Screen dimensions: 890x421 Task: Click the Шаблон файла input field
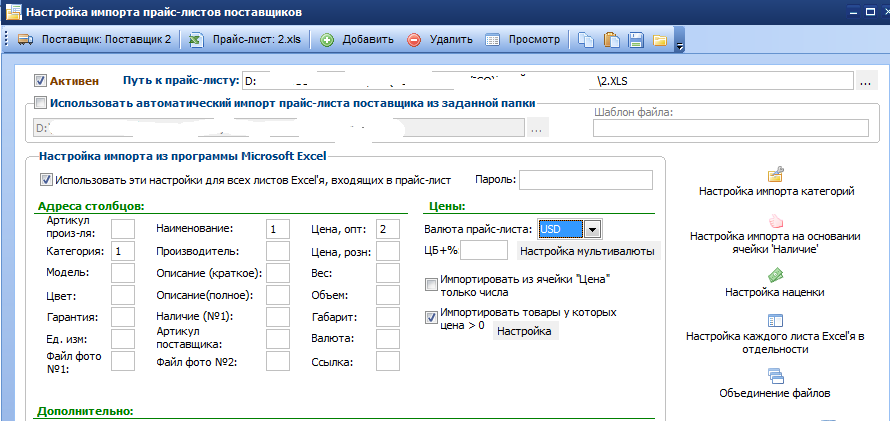[731, 128]
